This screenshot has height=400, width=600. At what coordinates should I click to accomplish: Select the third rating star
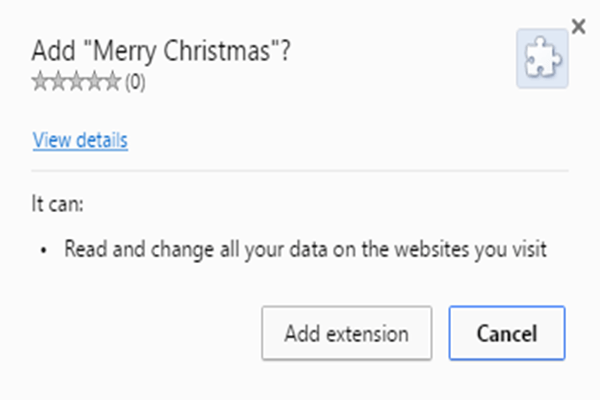(76, 83)
